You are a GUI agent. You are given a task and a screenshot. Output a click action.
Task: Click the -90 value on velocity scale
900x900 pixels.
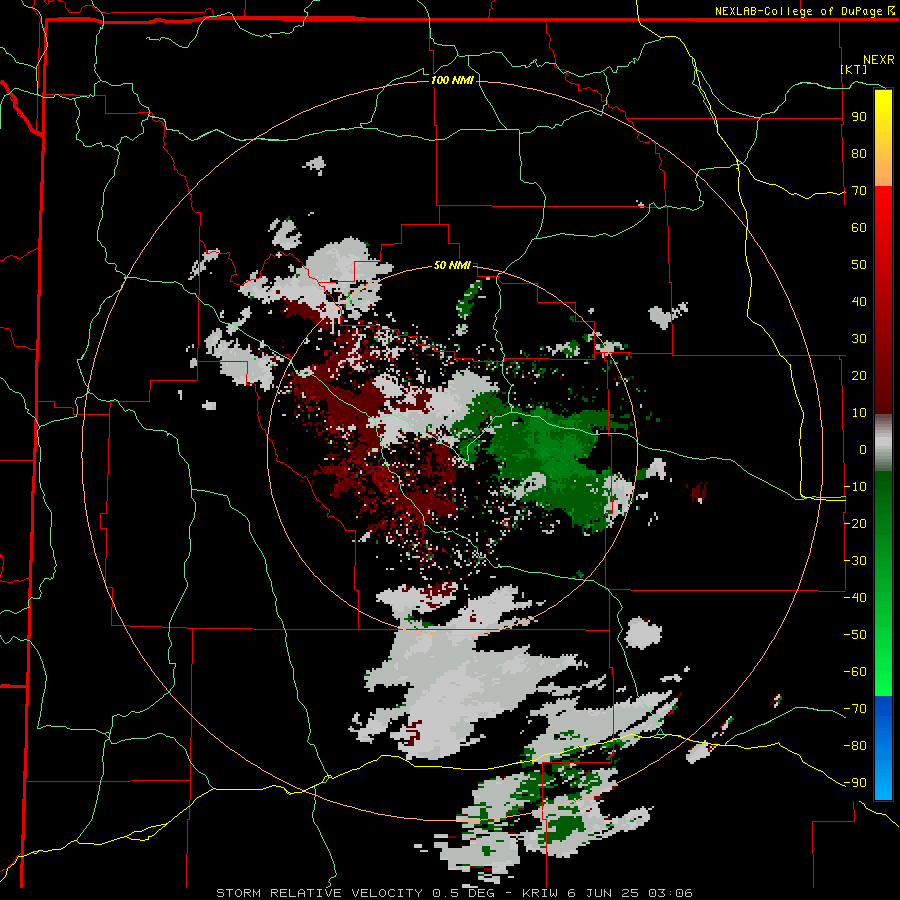tap(855, 783)
